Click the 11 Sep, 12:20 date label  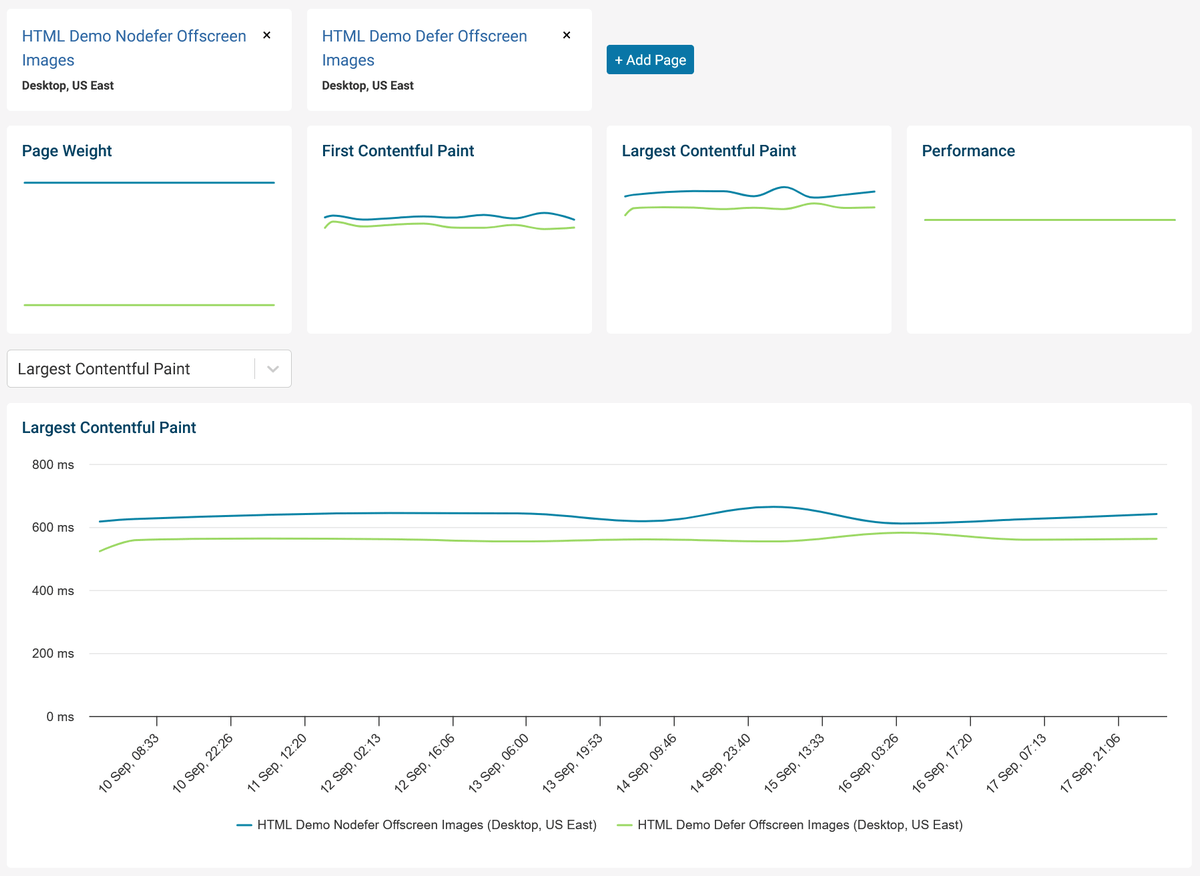pos(276,763)
